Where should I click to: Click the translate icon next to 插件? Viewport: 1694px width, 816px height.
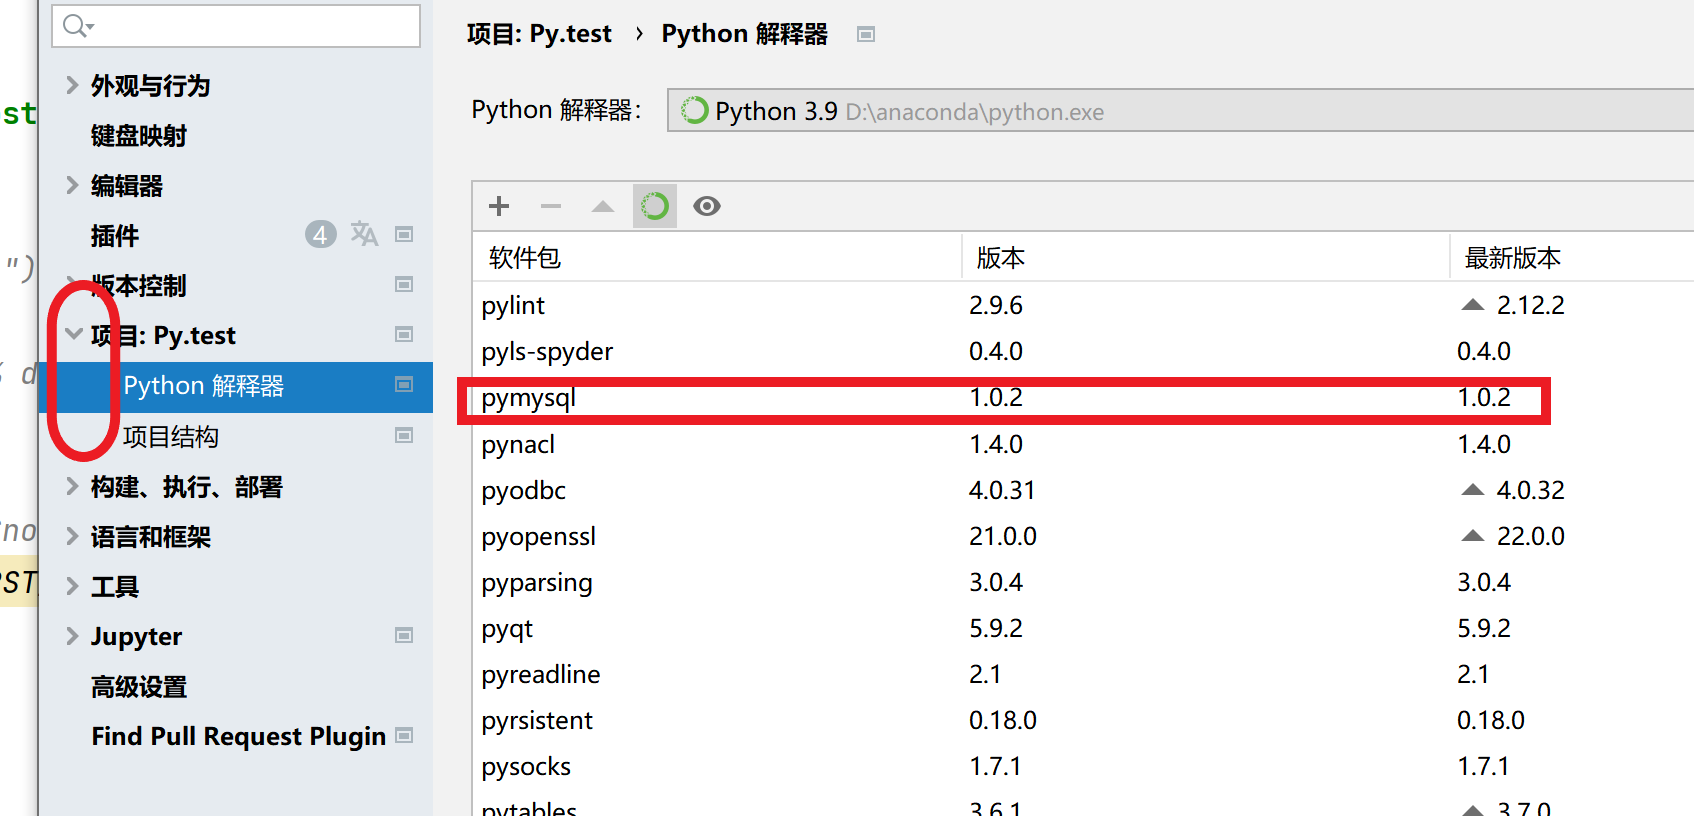364,234
